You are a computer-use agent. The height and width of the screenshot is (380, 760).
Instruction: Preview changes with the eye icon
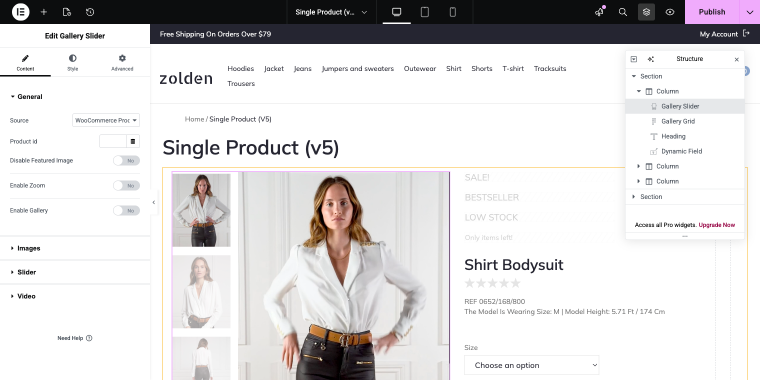tap(670, 12)
